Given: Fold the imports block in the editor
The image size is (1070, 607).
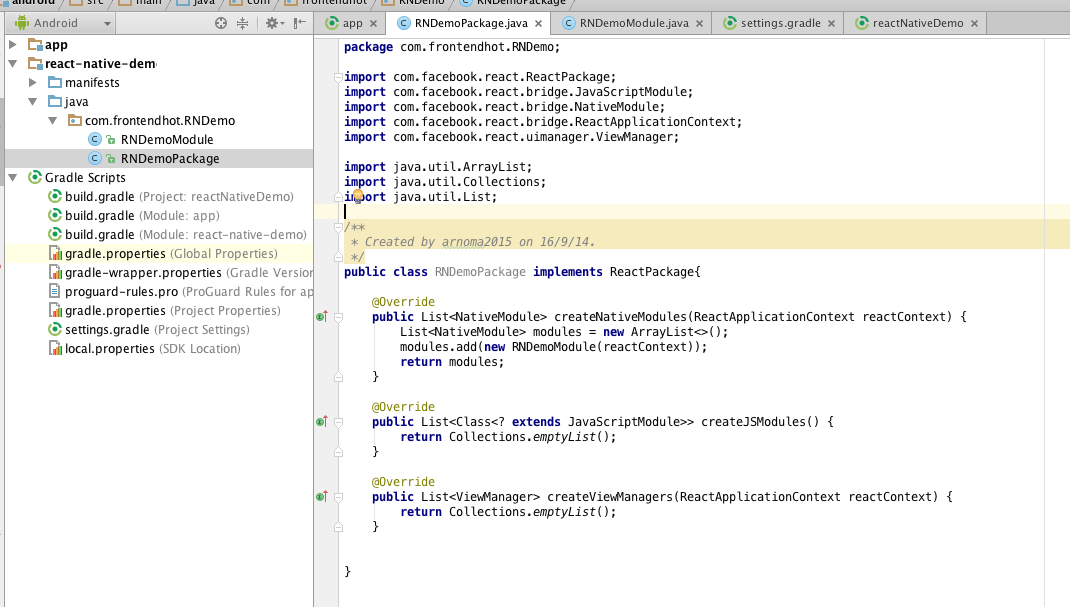Looking at the screenshot, I should click(338, 77).
